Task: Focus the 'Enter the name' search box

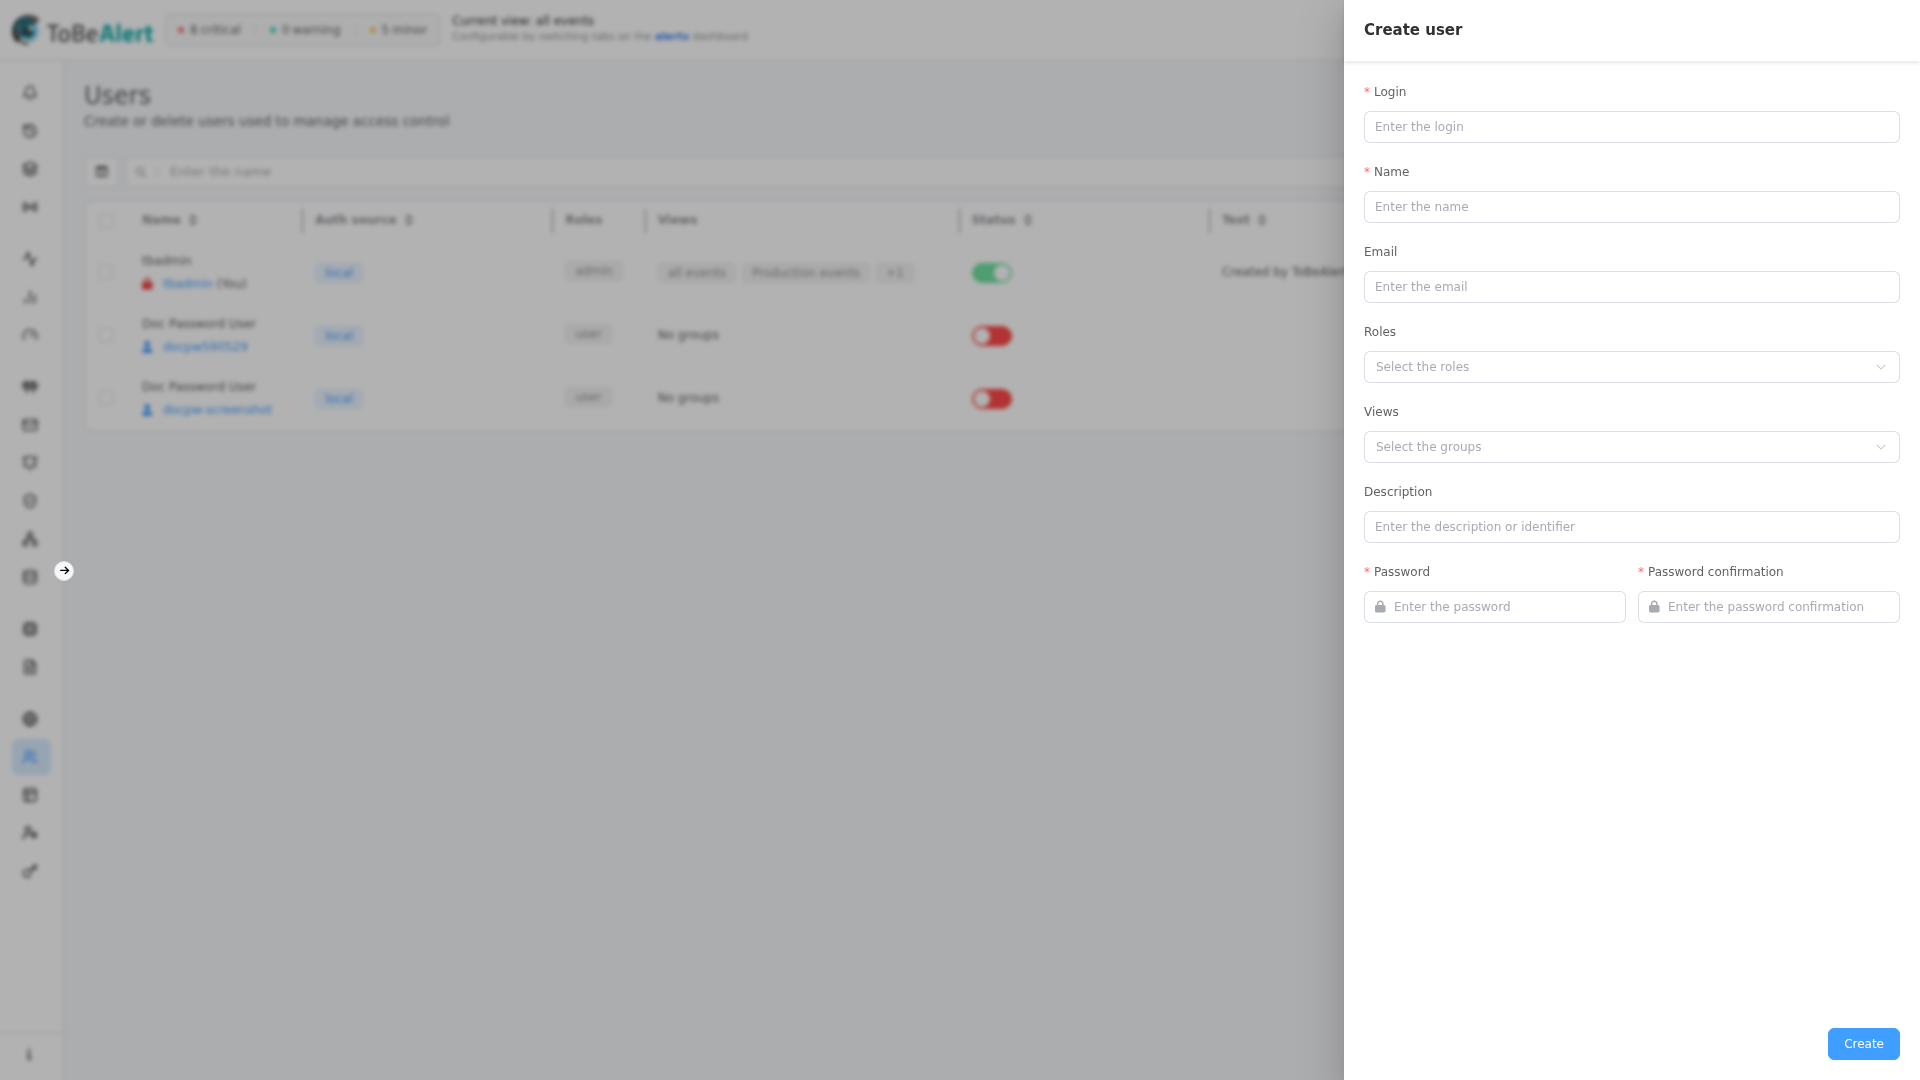Action: click(735, 172)
